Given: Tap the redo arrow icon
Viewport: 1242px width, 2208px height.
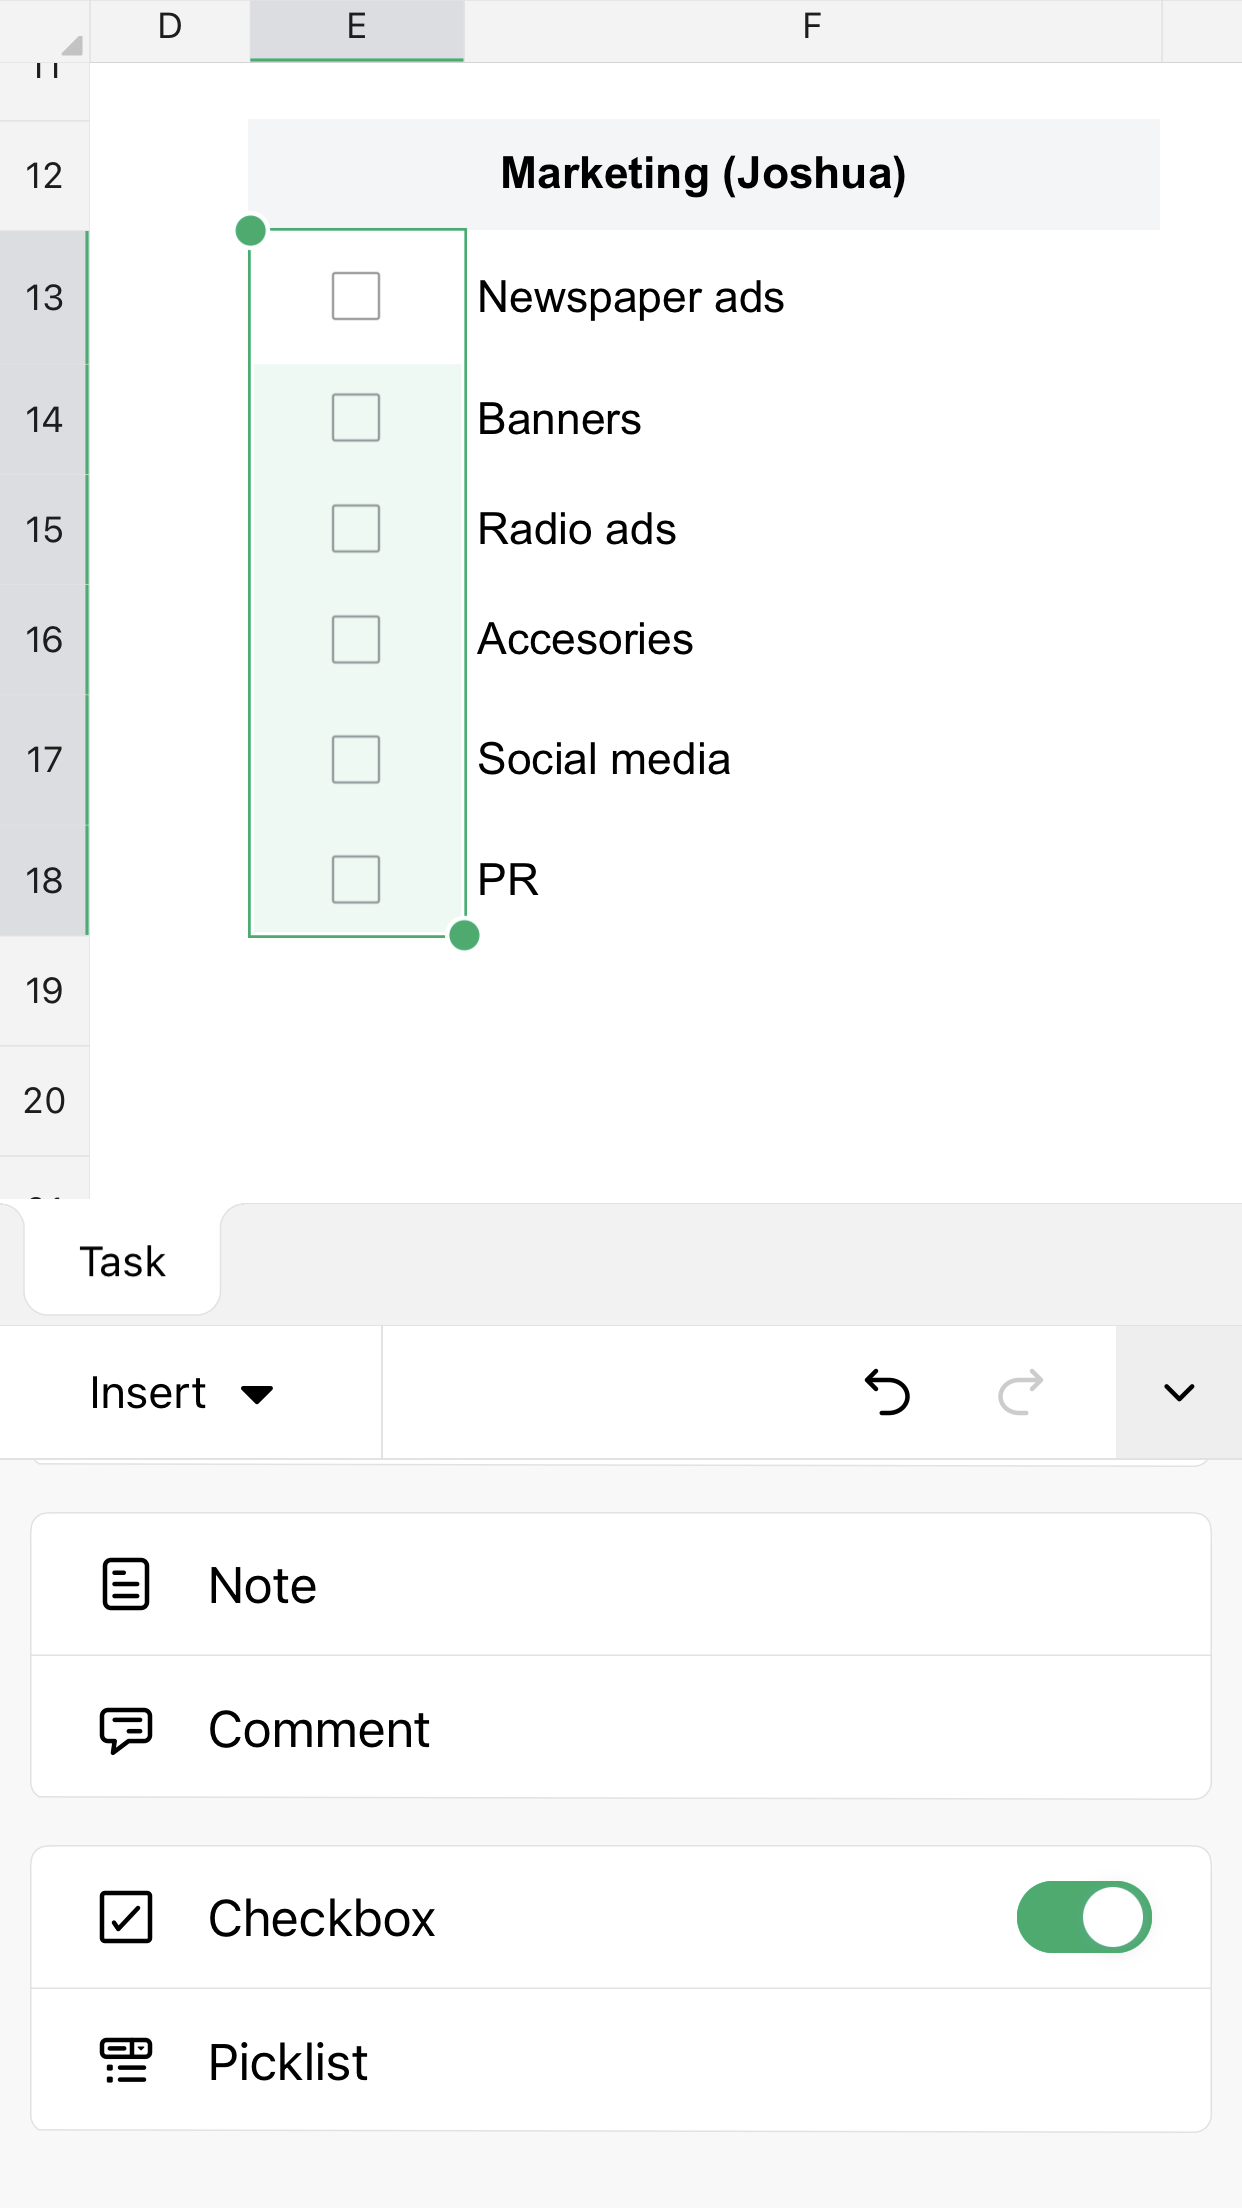Looking at the screenshot, I should click(x=1020, y=1392).
